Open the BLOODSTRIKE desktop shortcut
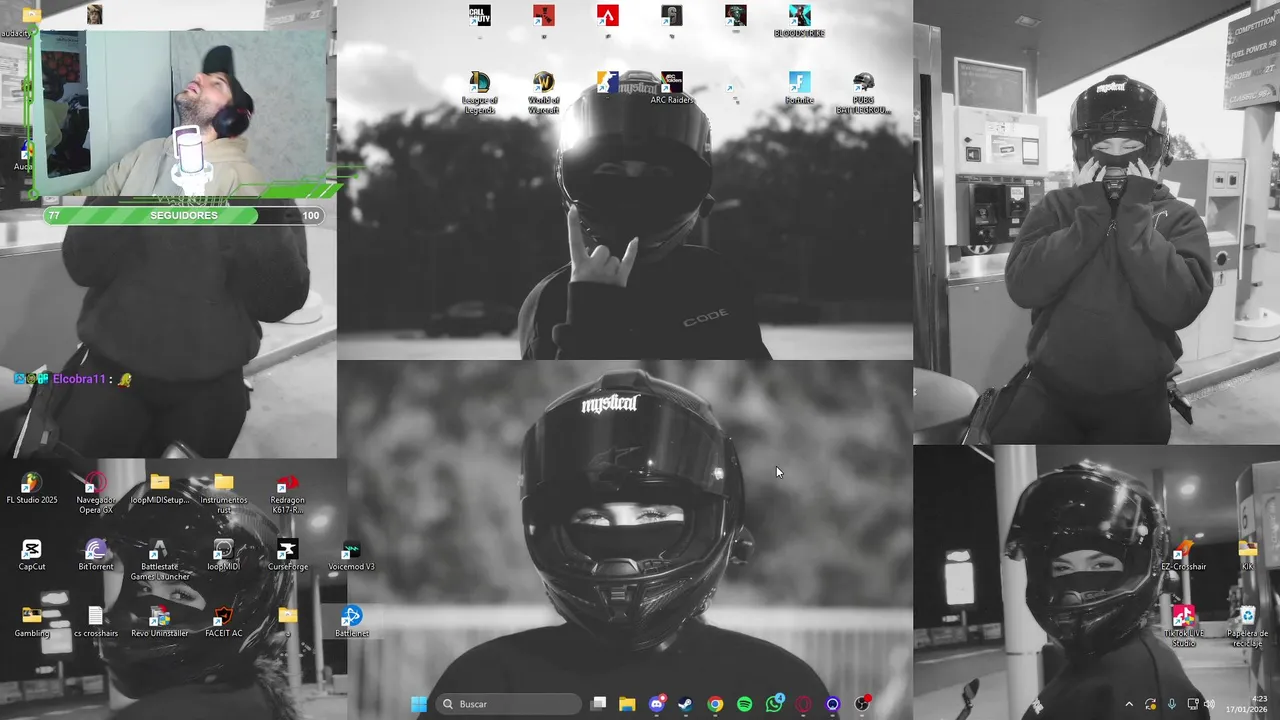1280x720 pixels. [799, 21]
